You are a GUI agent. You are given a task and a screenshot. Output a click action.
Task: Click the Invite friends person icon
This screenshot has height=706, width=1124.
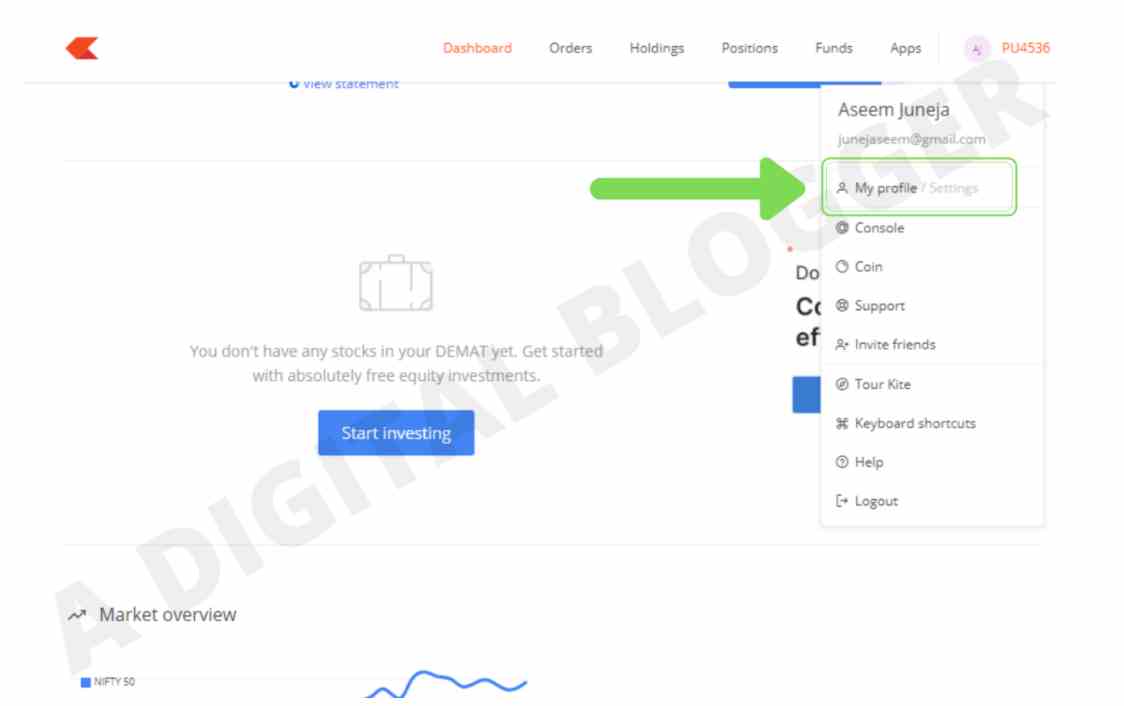coord(842,345)
